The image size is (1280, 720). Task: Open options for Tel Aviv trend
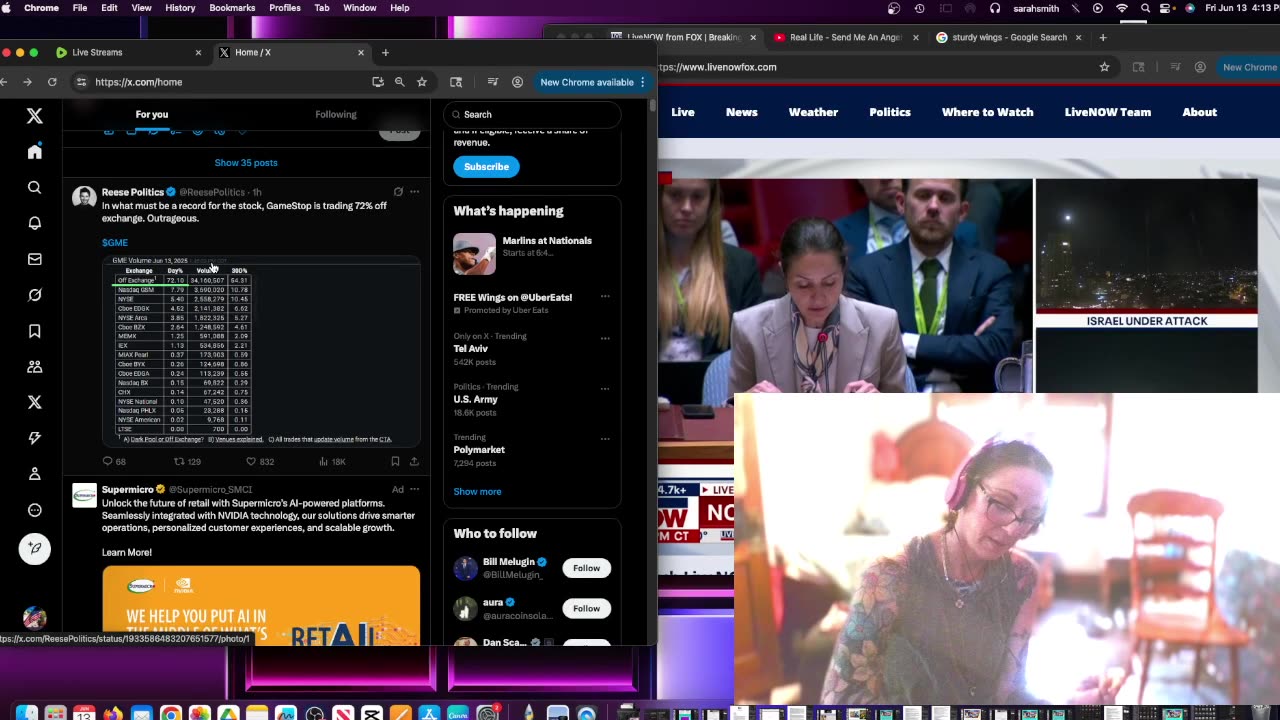[x=605, y=338]
